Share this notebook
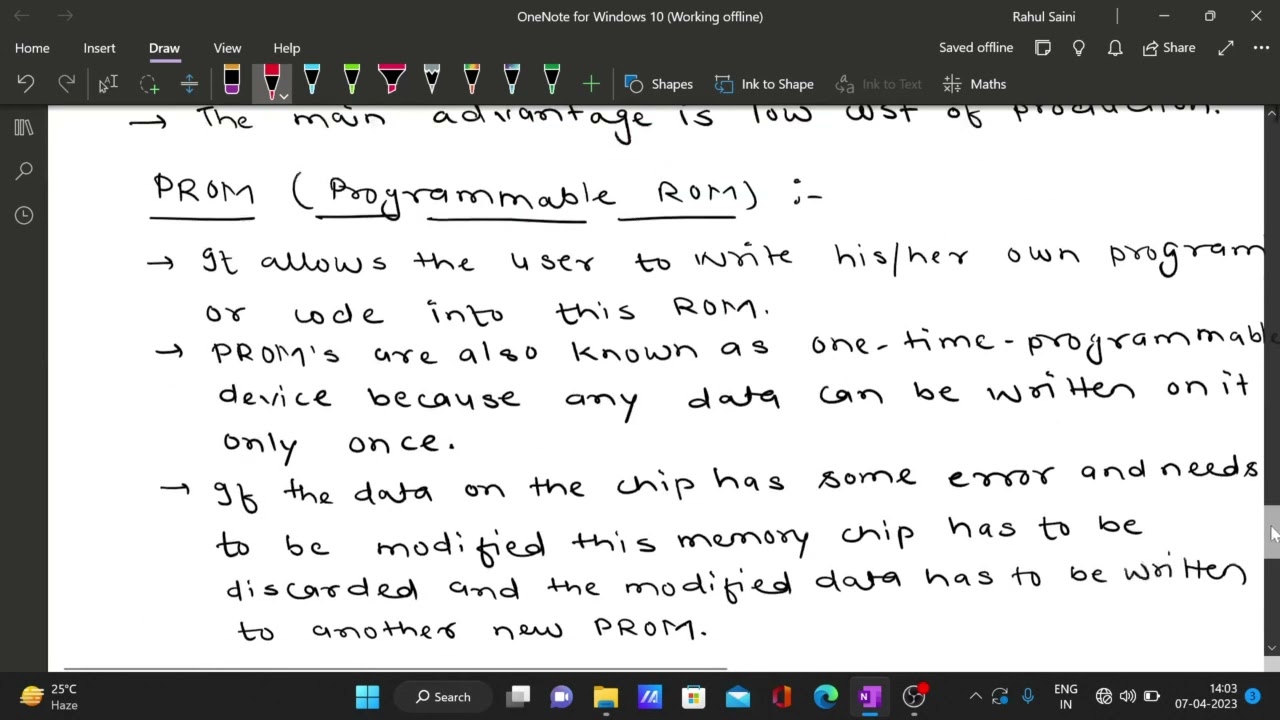The width and height of the screenshot is (1280, 720). point(1169,47)
